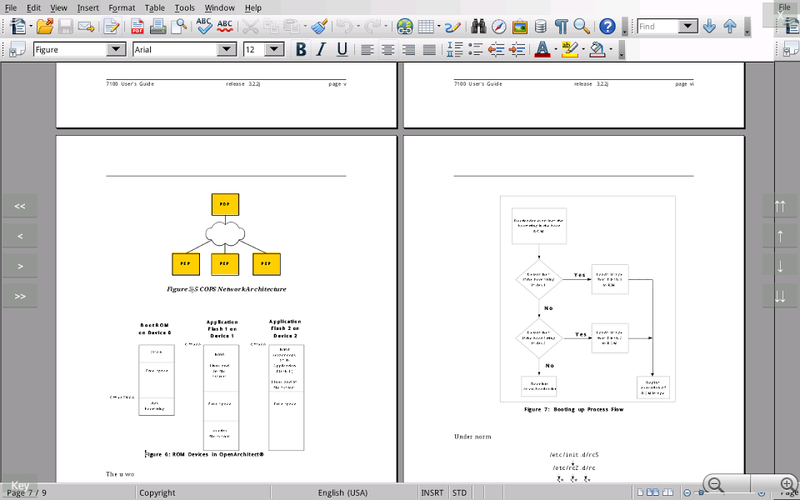The image size is (800, 500).
Task: Run Spelling and Grammar check
Action: 204,26
